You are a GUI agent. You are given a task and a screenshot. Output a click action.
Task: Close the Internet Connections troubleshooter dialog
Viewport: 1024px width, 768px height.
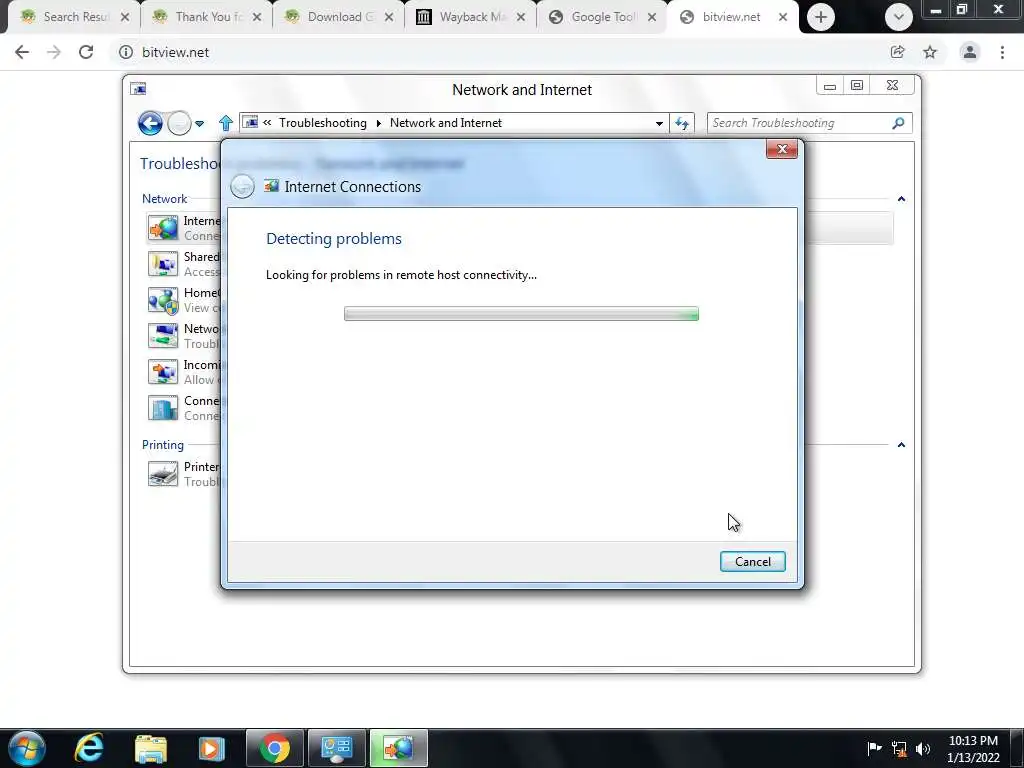click(x=782, y=149)
